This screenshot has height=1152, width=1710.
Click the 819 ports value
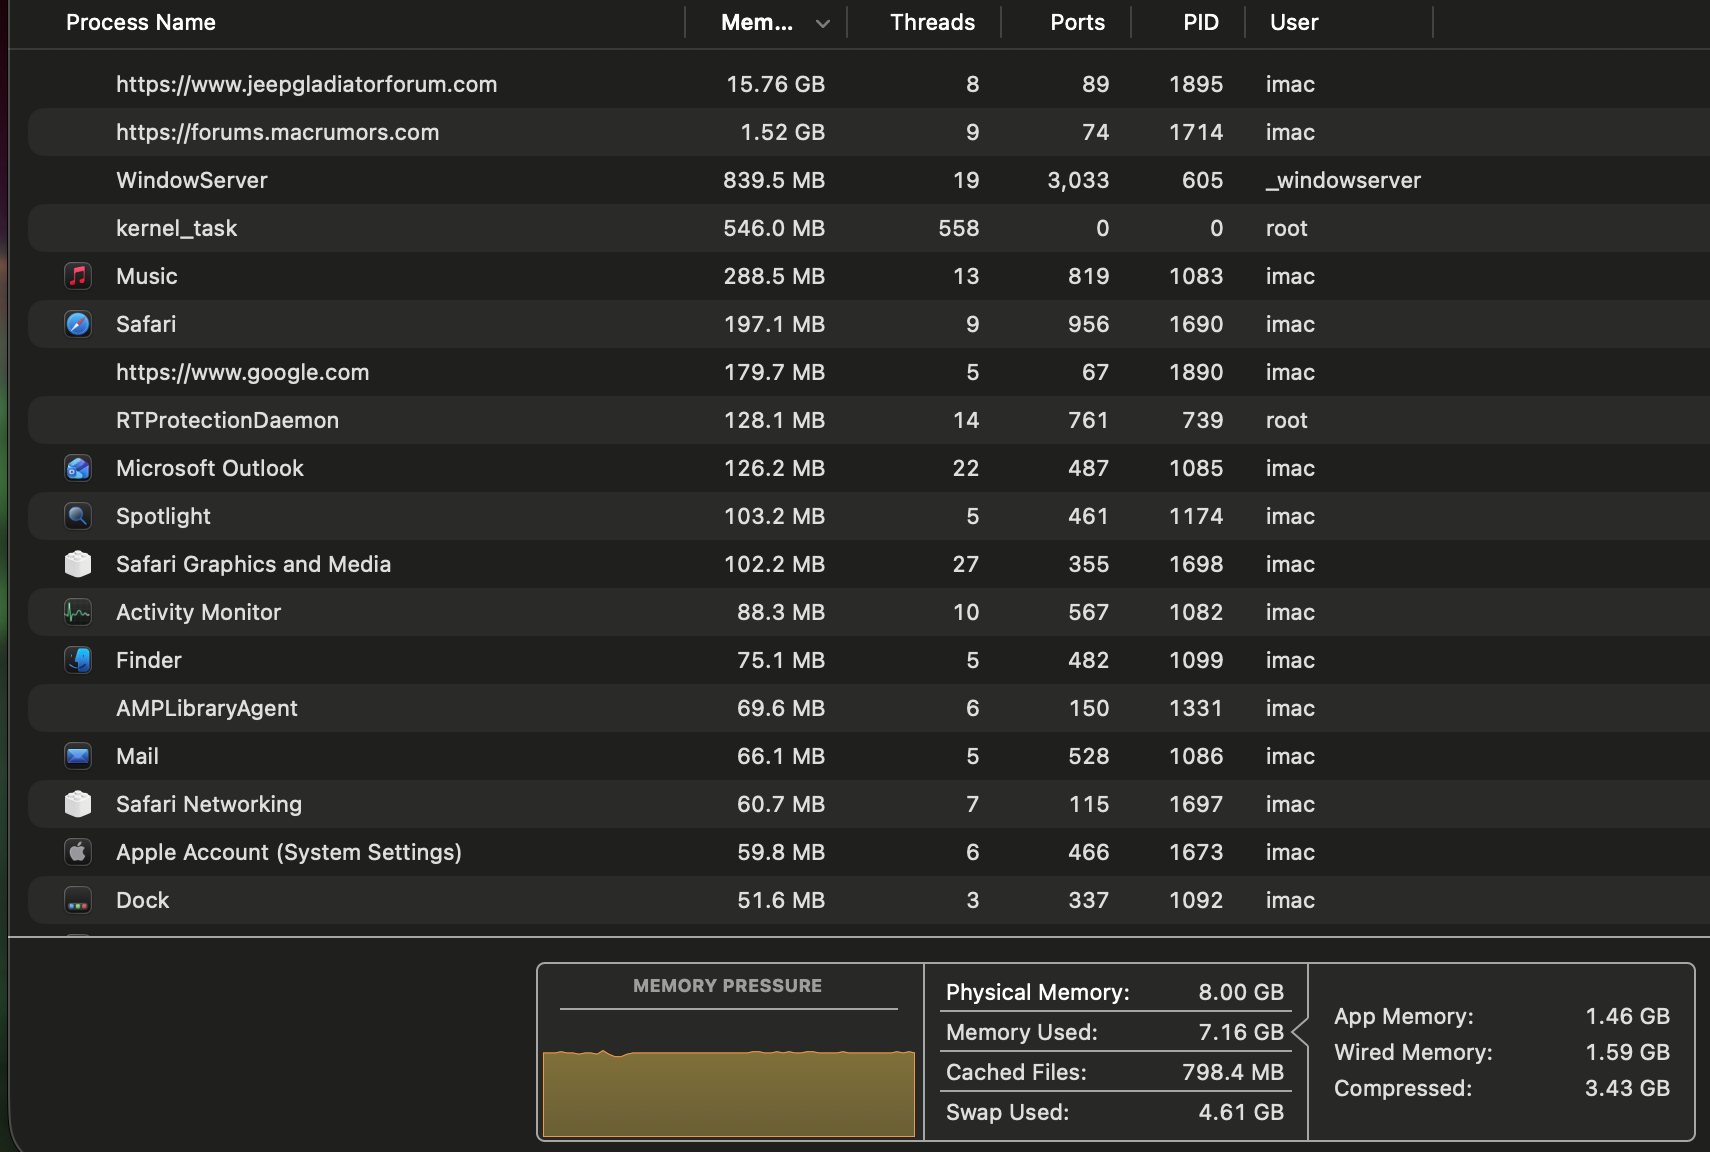tap(1088, 276)
